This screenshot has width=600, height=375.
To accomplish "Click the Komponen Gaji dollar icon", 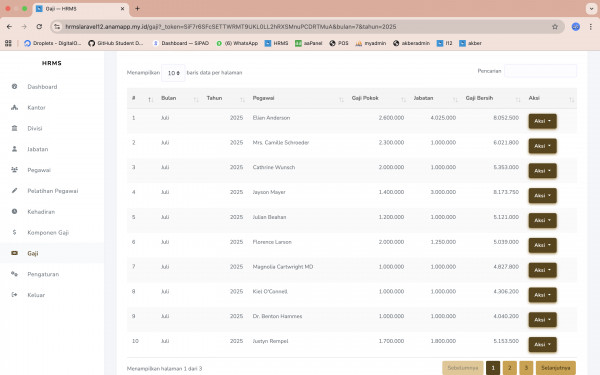I will [x=15, y=232].
